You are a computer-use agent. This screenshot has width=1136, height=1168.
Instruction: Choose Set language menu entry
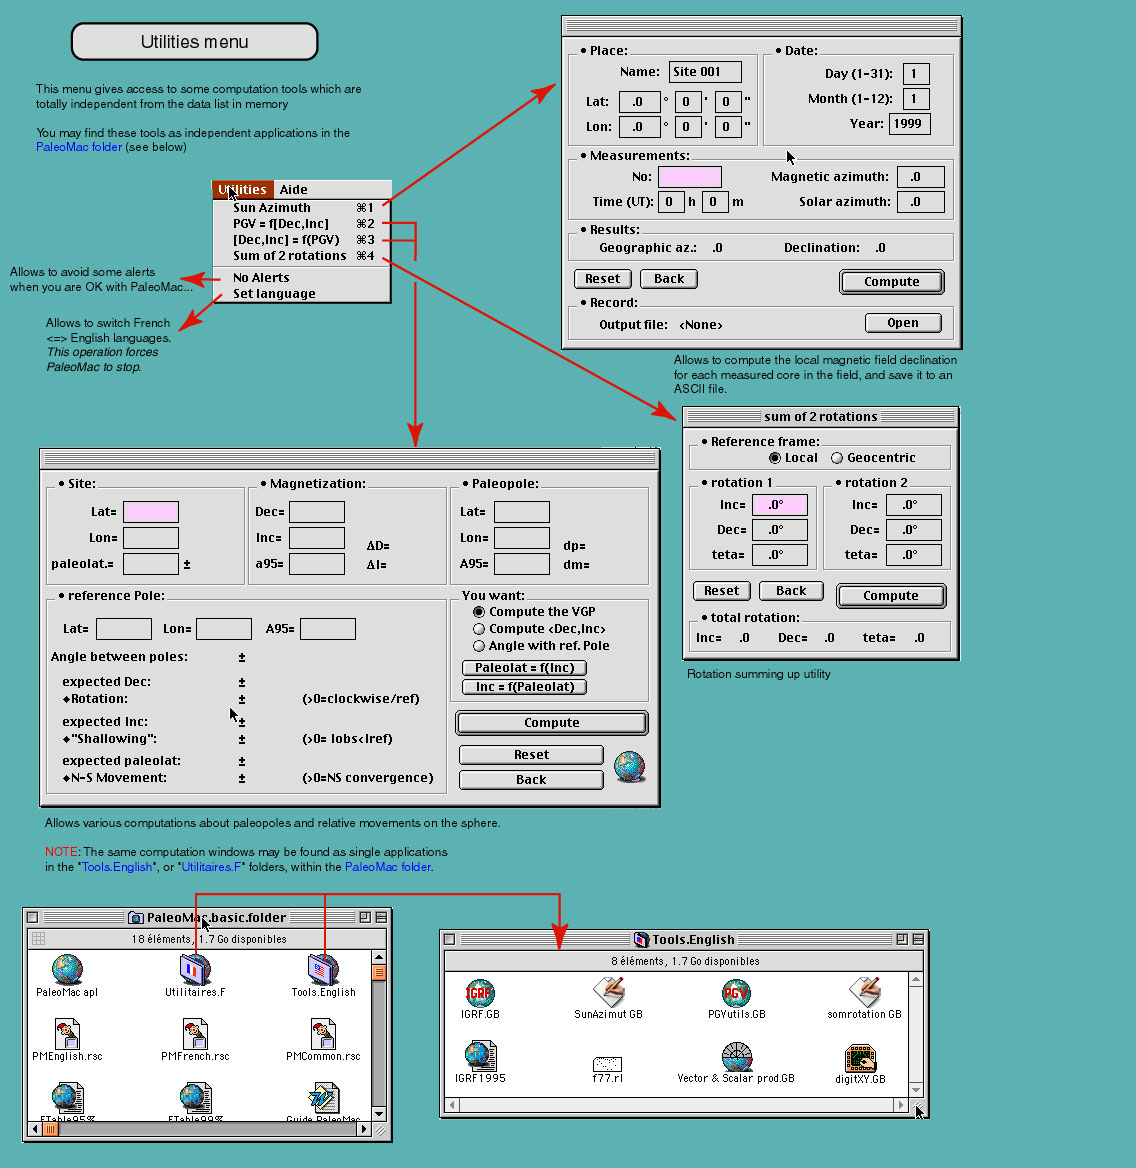coord(302,293)
